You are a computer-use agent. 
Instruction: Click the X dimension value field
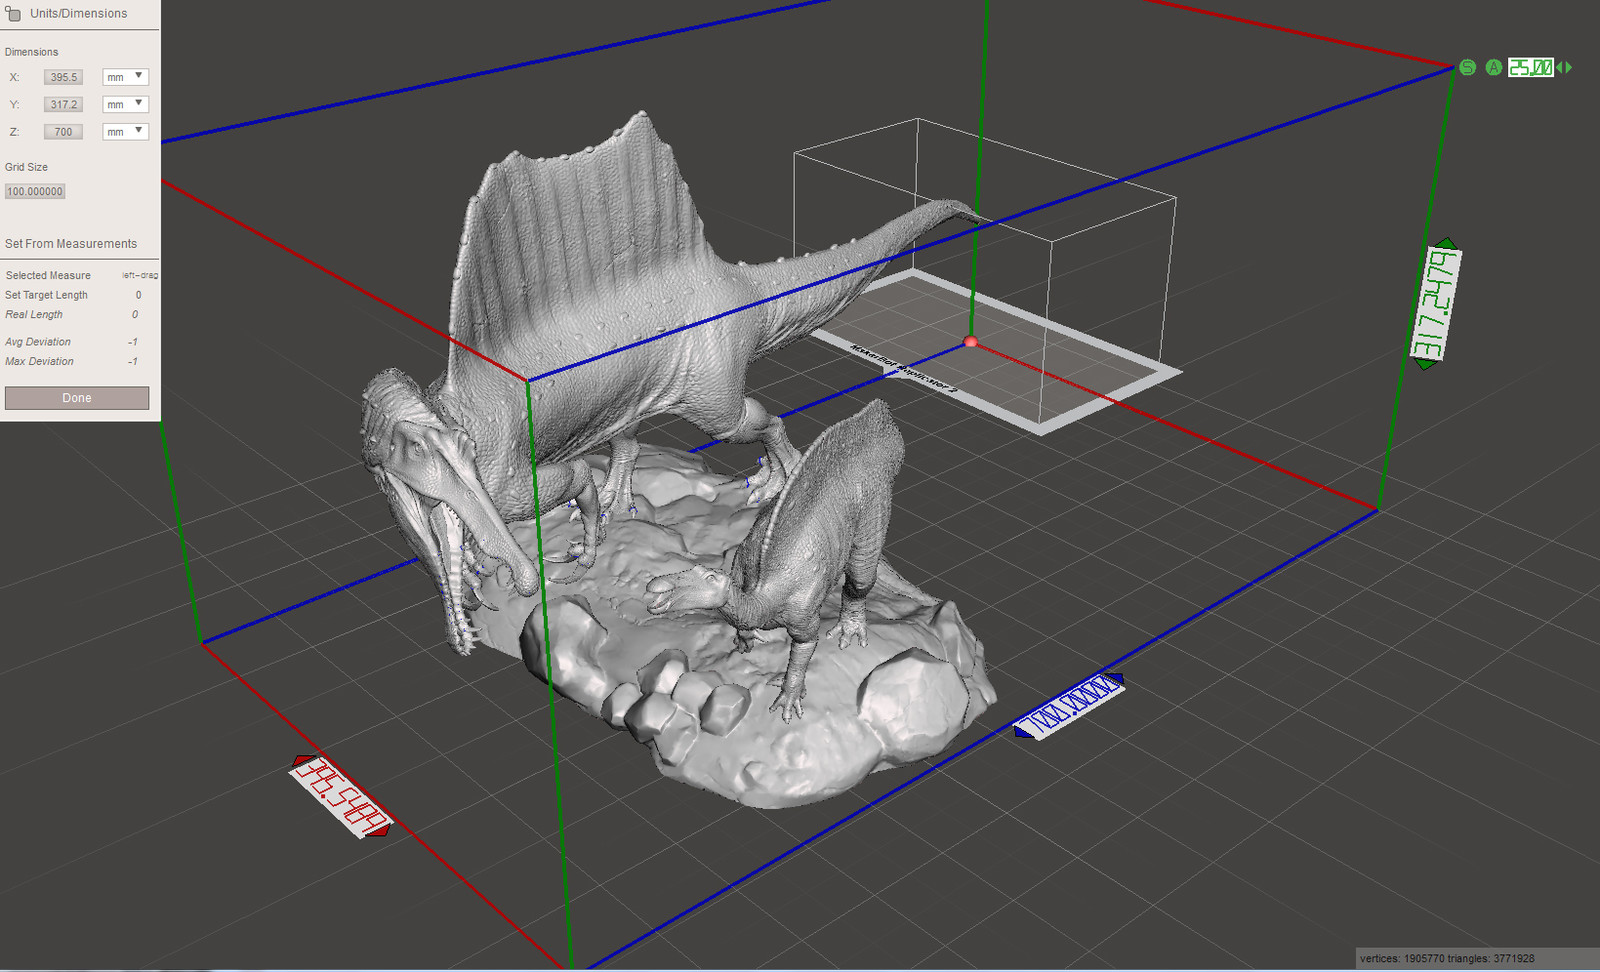coord(63,77)
